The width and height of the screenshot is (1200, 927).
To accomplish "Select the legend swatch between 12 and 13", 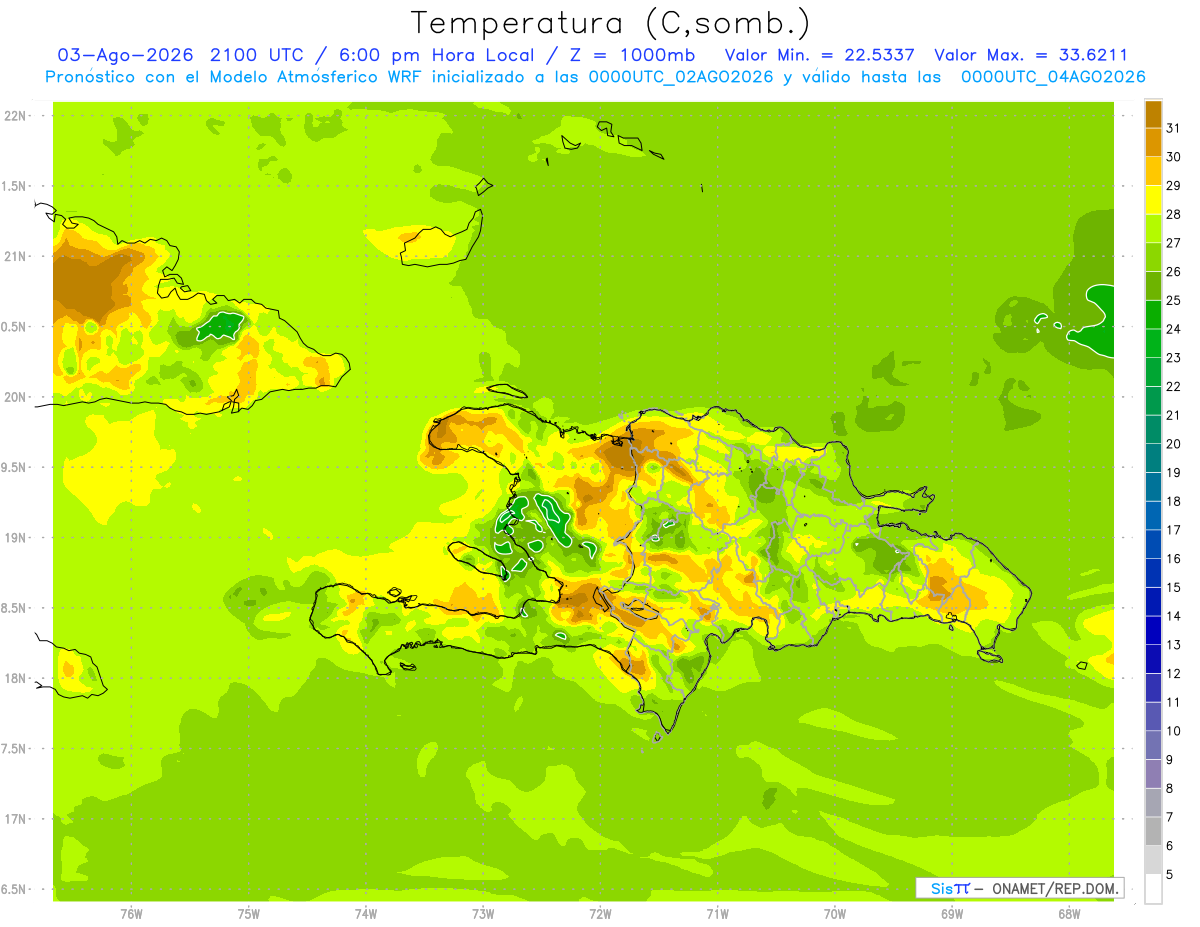I will (1153, 659).
